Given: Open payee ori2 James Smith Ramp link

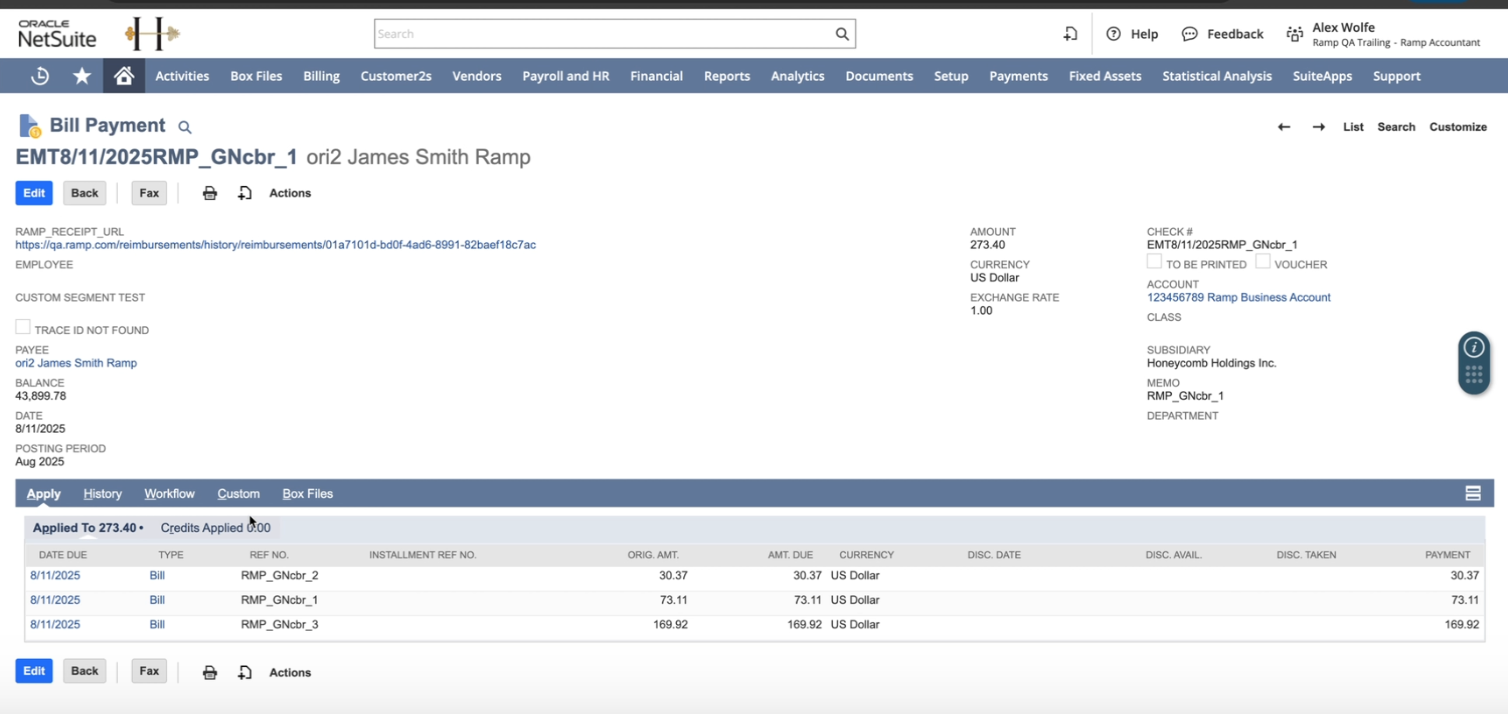Looking at the screenshot, I should [76, 363].
